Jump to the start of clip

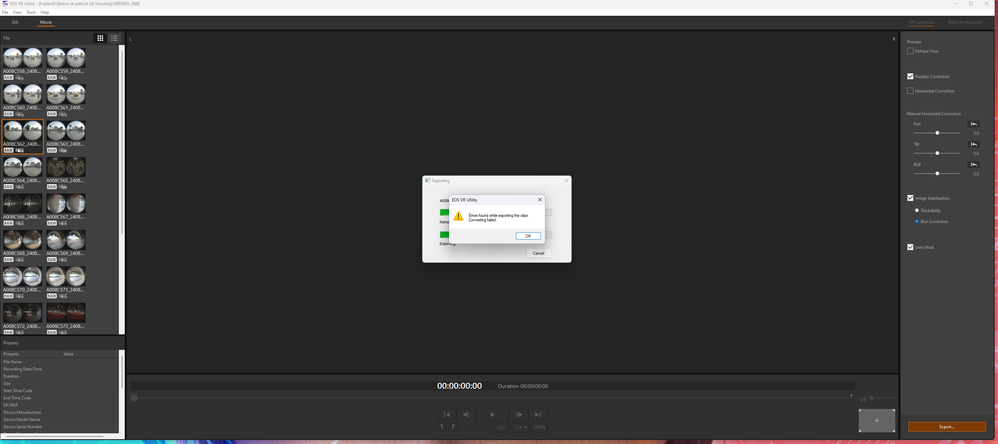pyautogui.click(x=447, y=414)
